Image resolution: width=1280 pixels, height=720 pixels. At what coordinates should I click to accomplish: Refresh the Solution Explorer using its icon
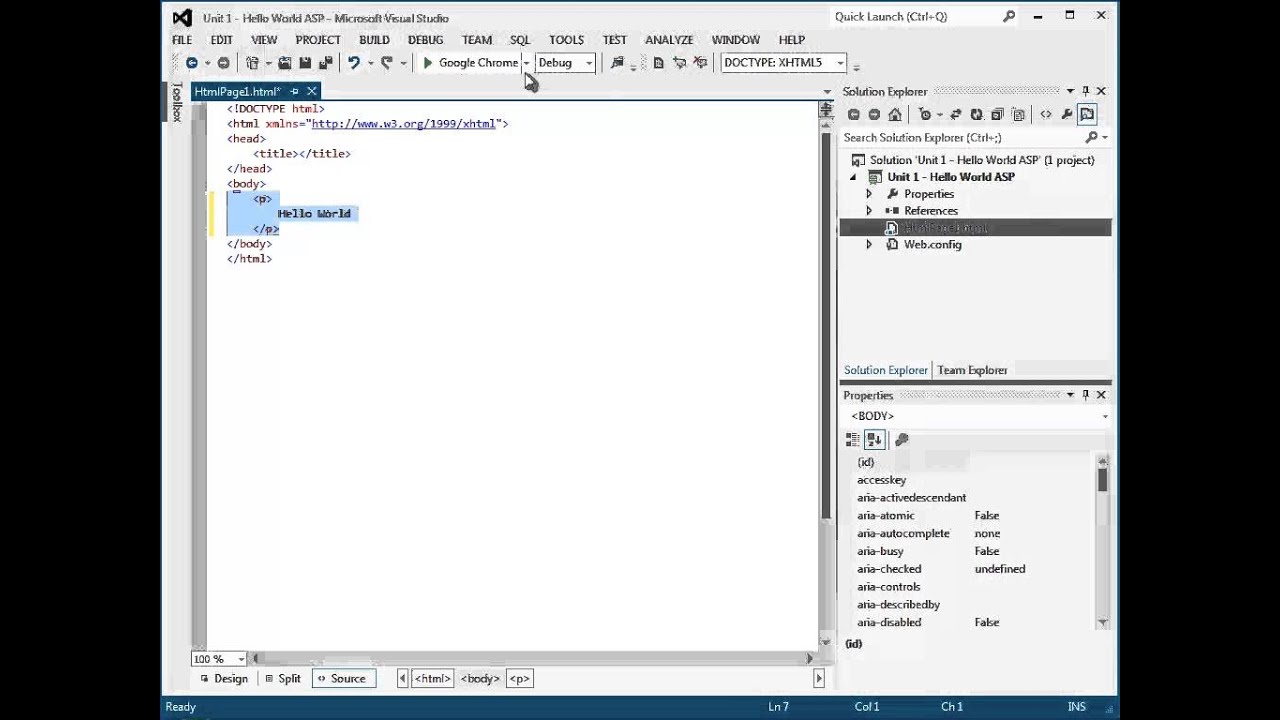(x=977, y=115)
